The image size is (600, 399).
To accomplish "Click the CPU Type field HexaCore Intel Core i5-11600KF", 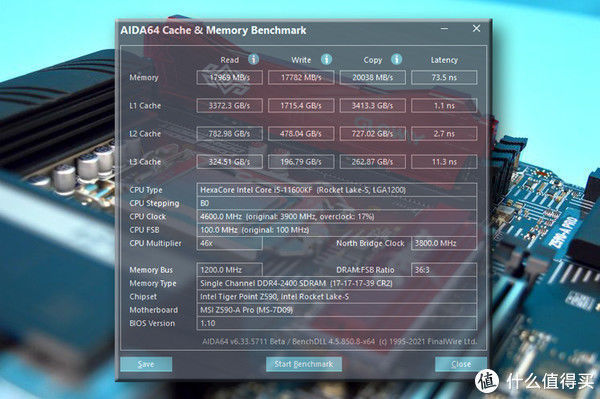I will click(337, 190).
